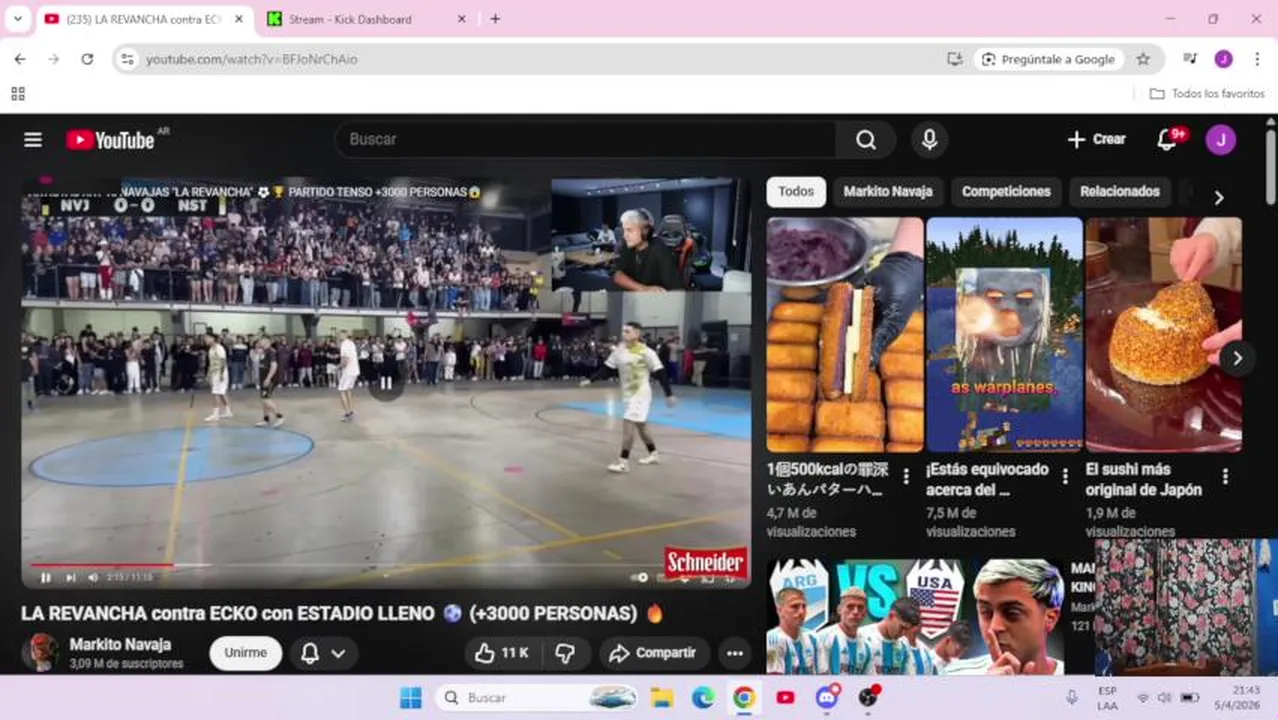
Task: Launch Microsoft Edge from the taskbar
Action: coord(703,698)
